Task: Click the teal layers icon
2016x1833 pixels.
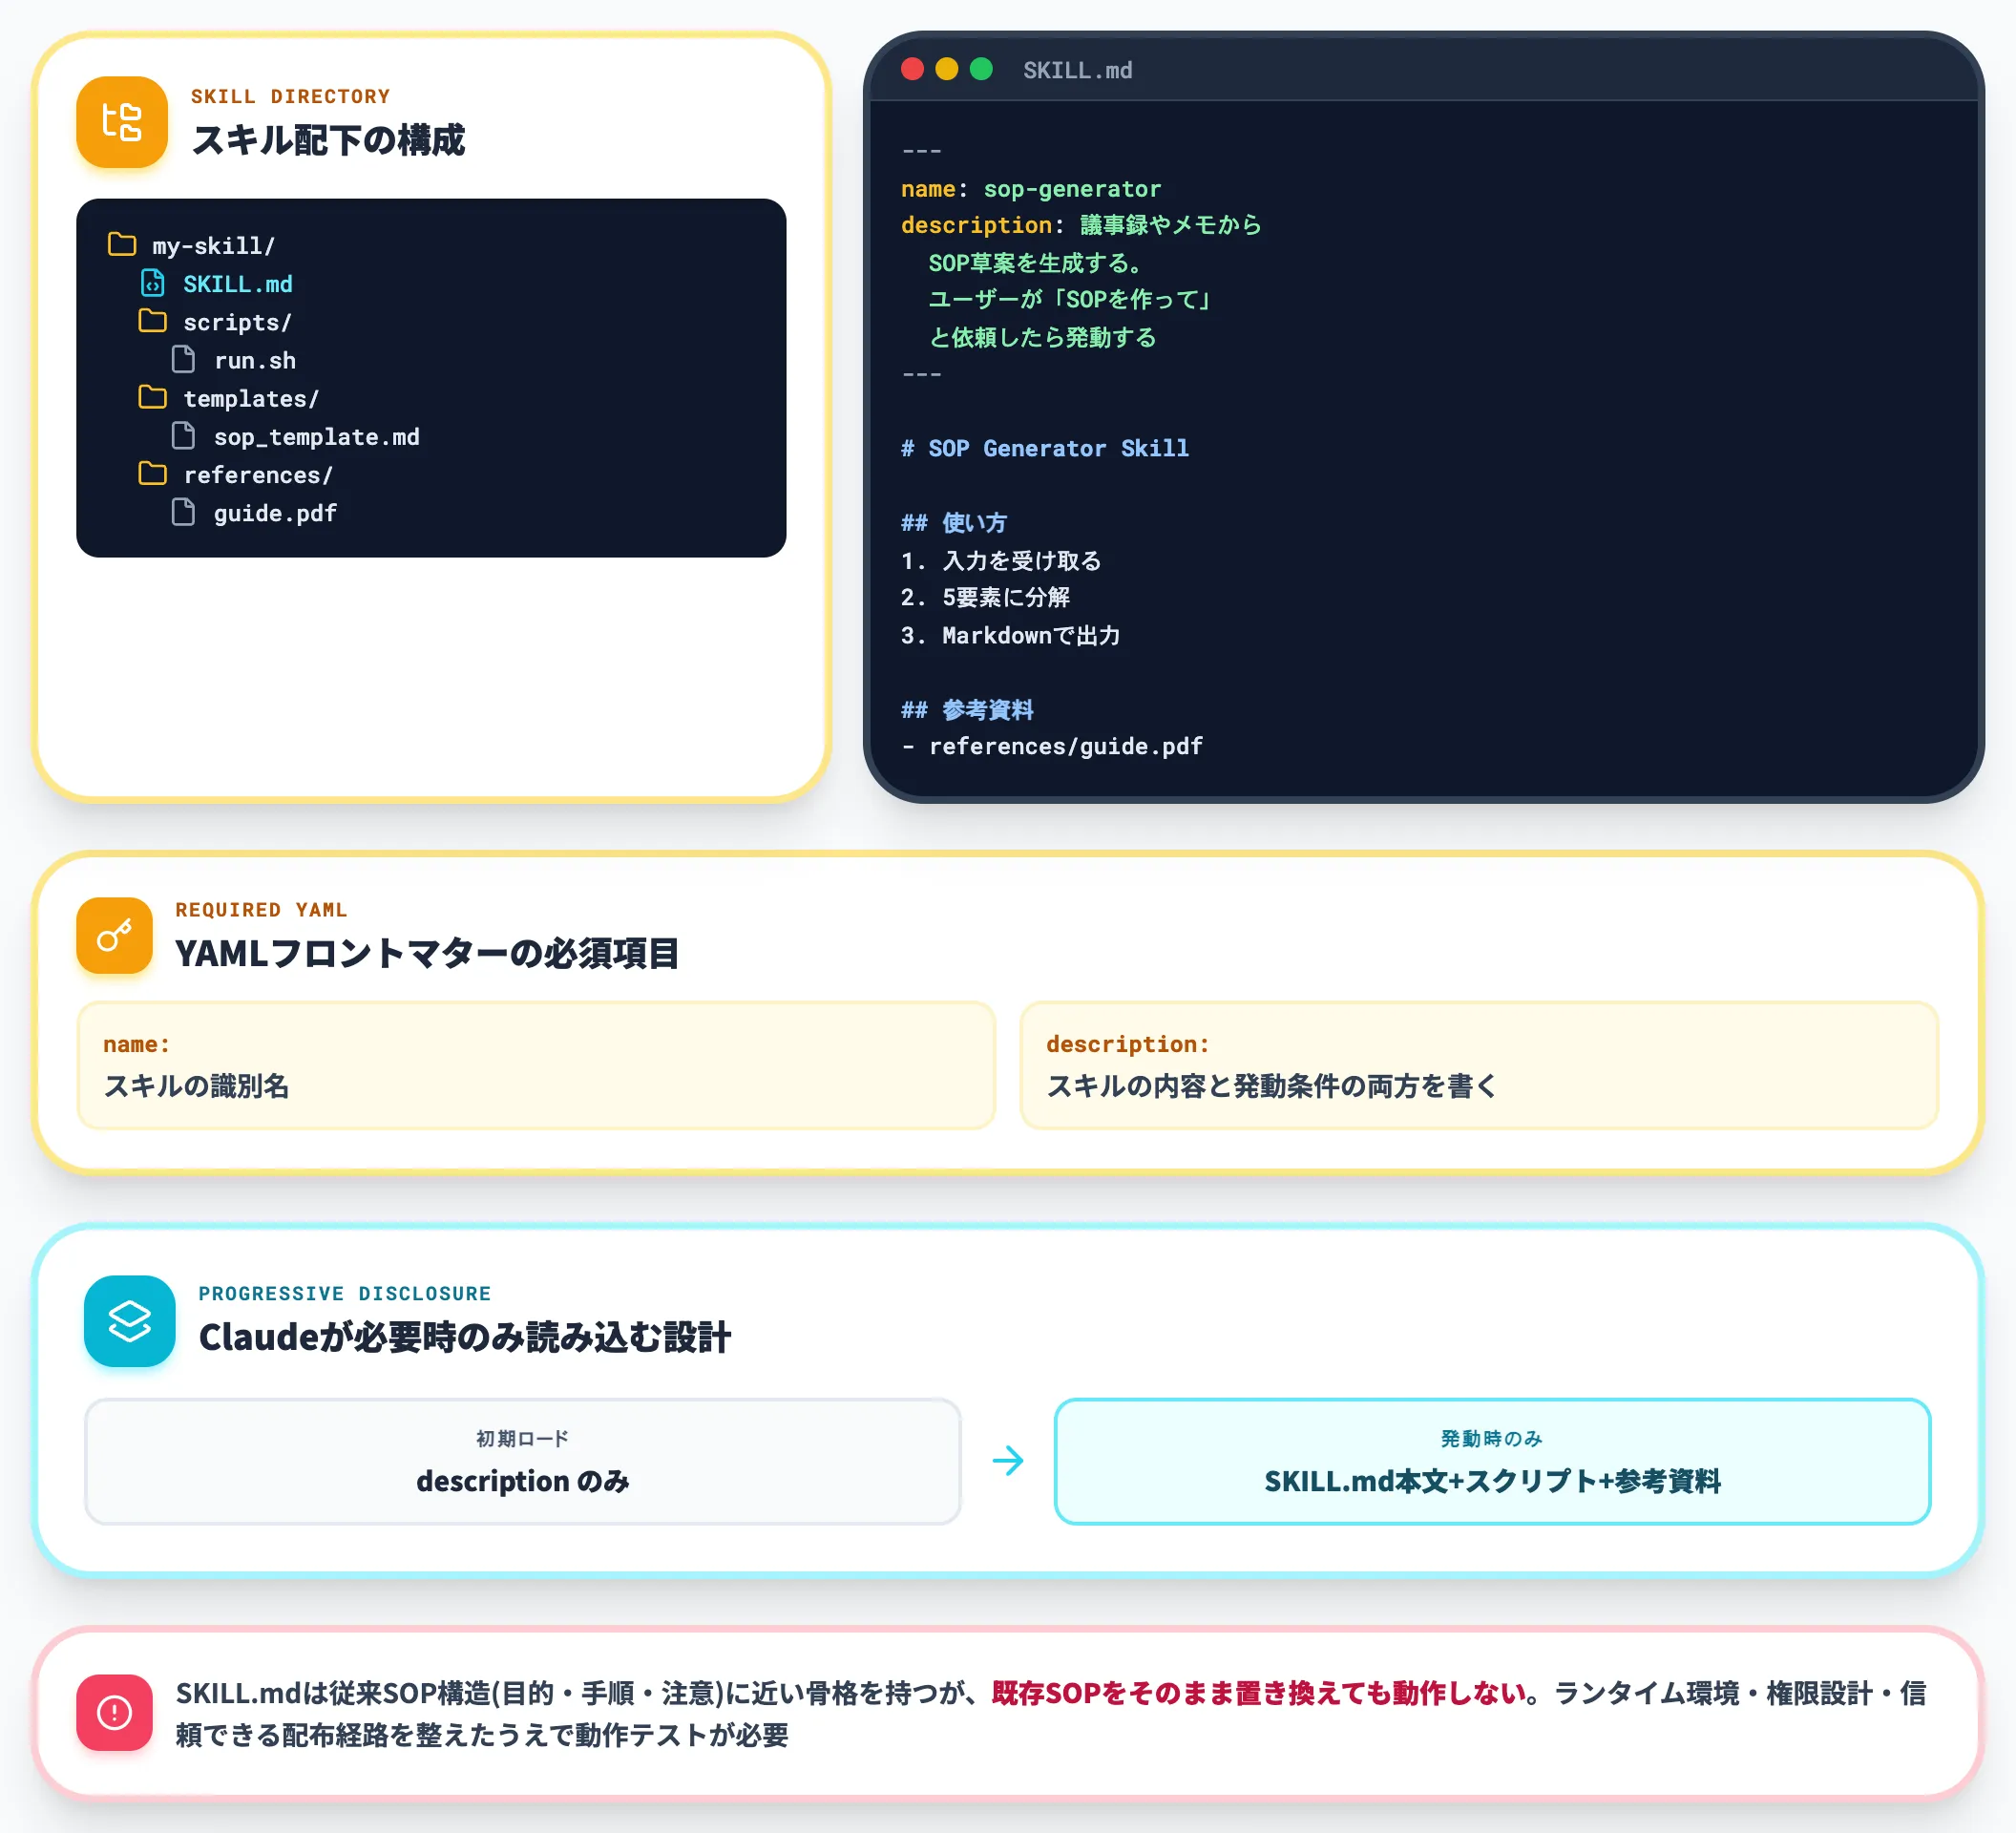Action: coord(129,1320)
